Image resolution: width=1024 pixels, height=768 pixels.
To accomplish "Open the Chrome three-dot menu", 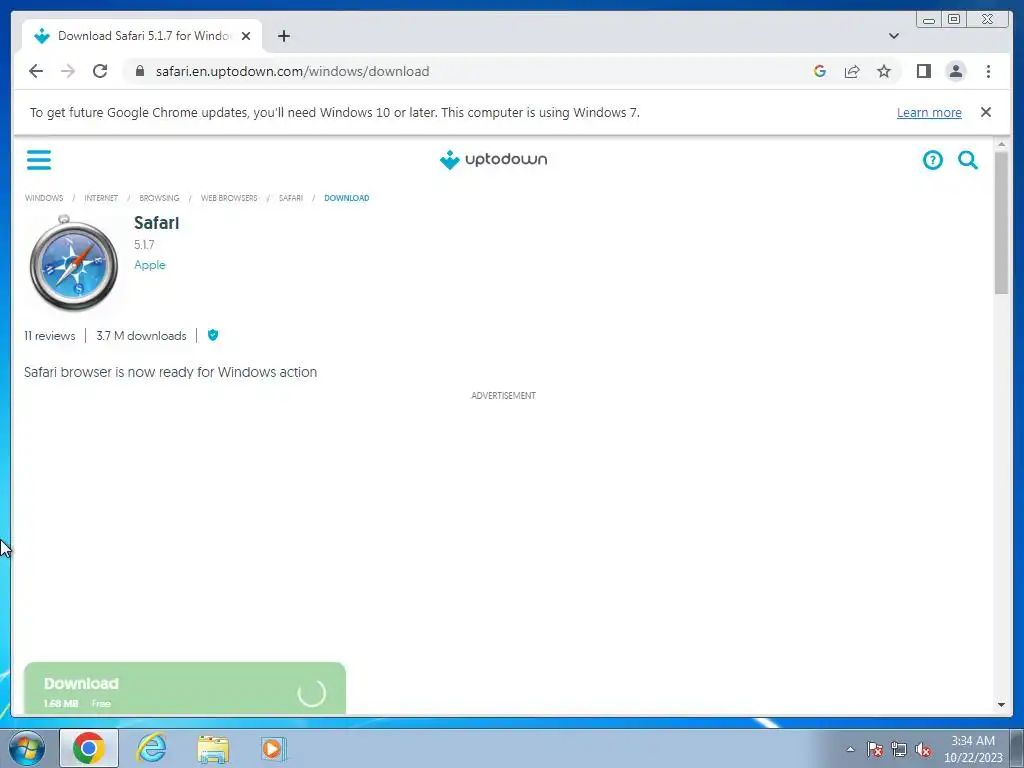I will (988, 71).
